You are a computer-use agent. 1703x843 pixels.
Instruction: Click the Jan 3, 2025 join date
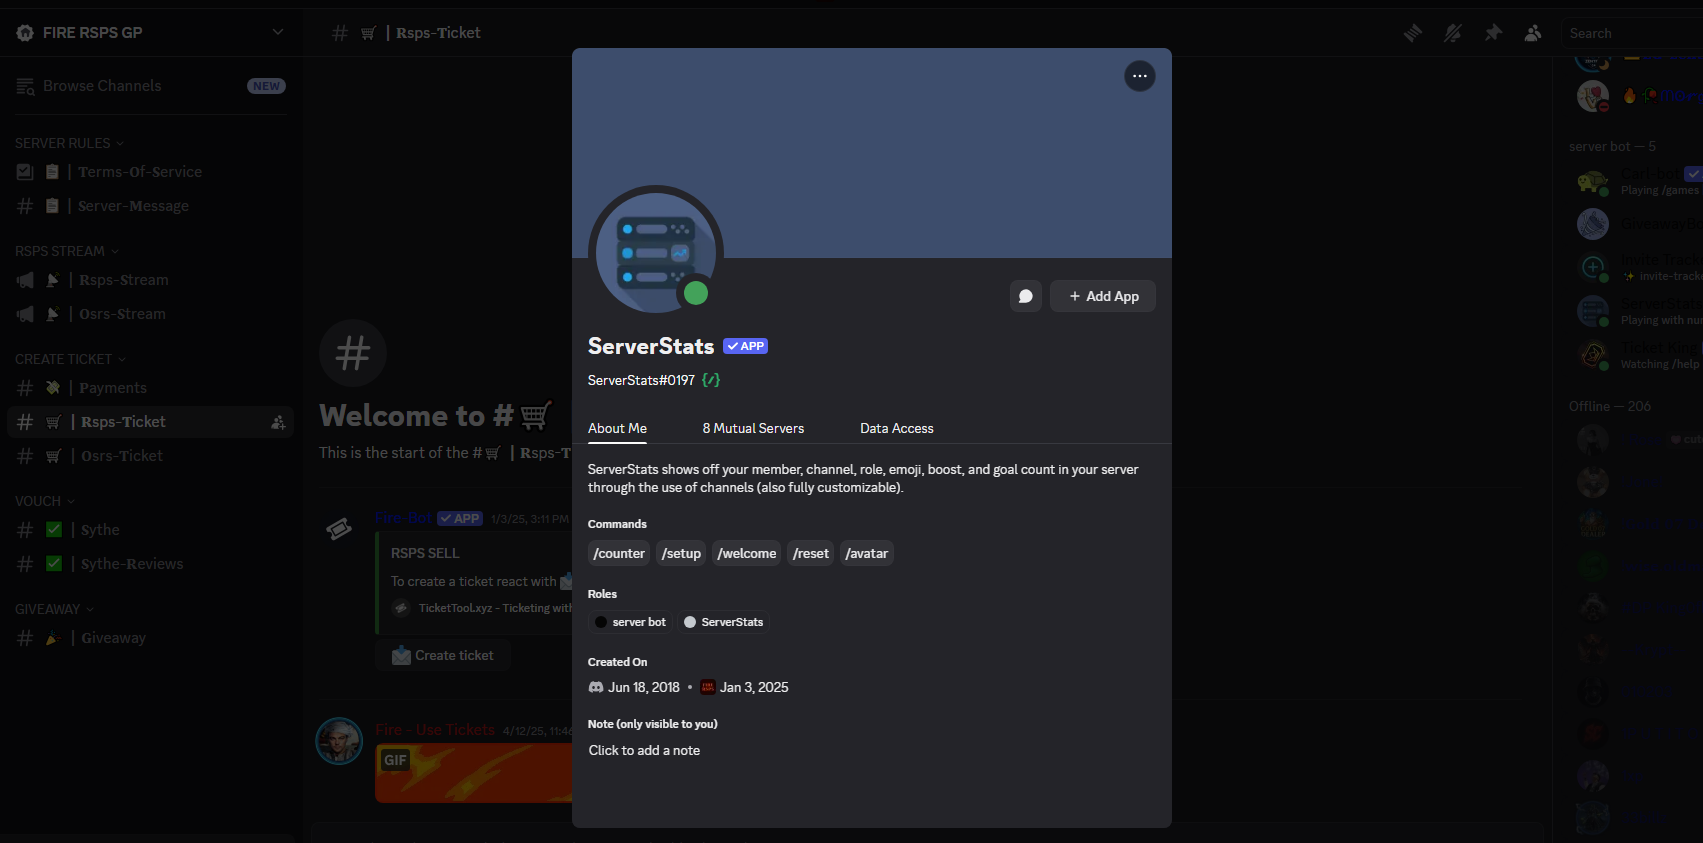(754, 687)
